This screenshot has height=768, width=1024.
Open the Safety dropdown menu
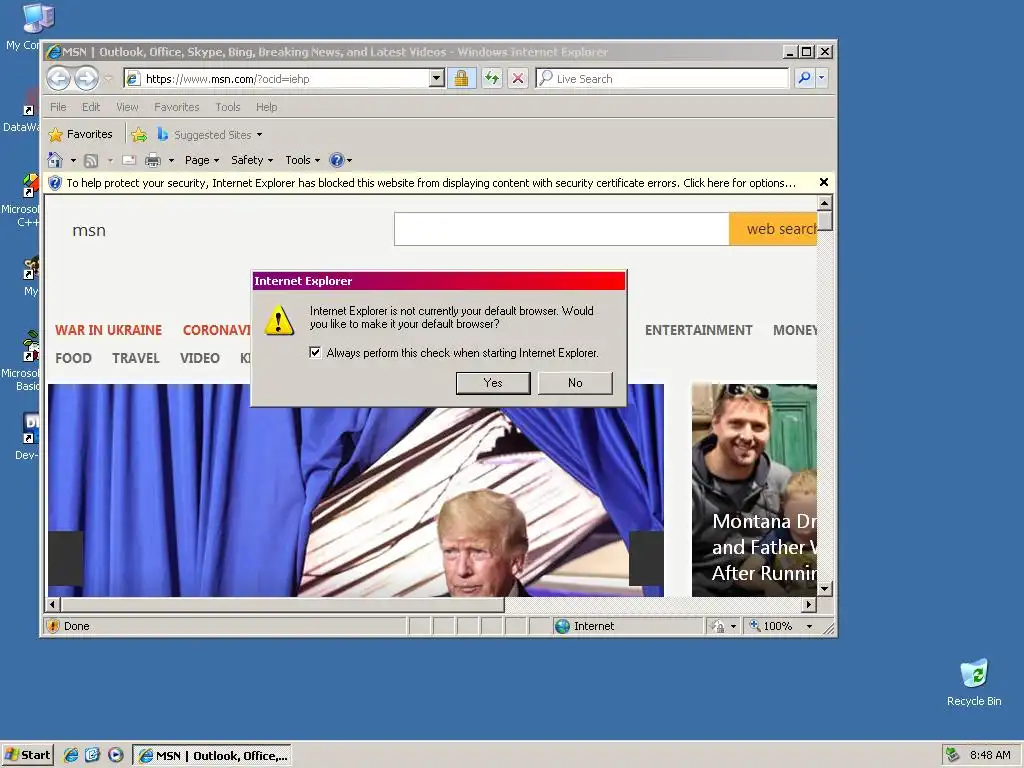pos(252,160)
